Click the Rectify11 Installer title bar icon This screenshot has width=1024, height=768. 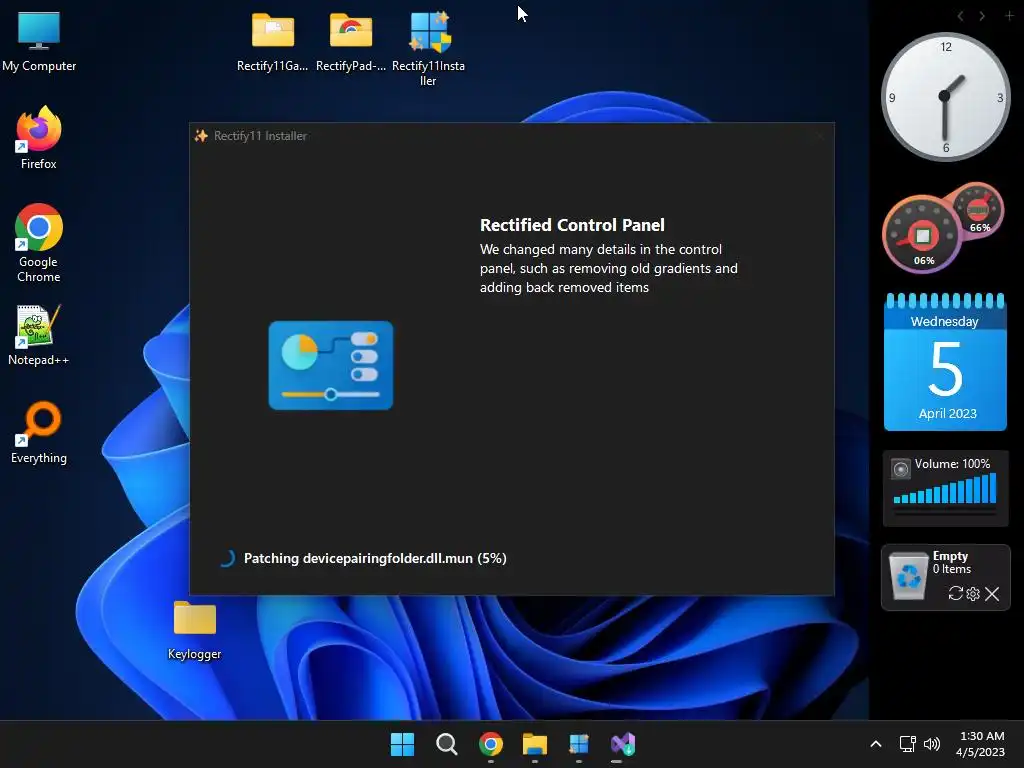[201, 136]
